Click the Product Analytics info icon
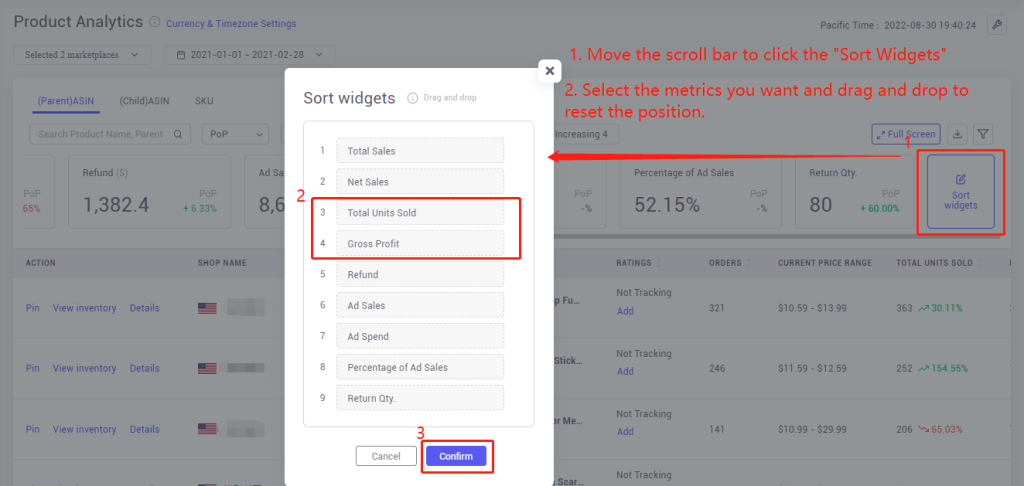 (x=154, y=22)
